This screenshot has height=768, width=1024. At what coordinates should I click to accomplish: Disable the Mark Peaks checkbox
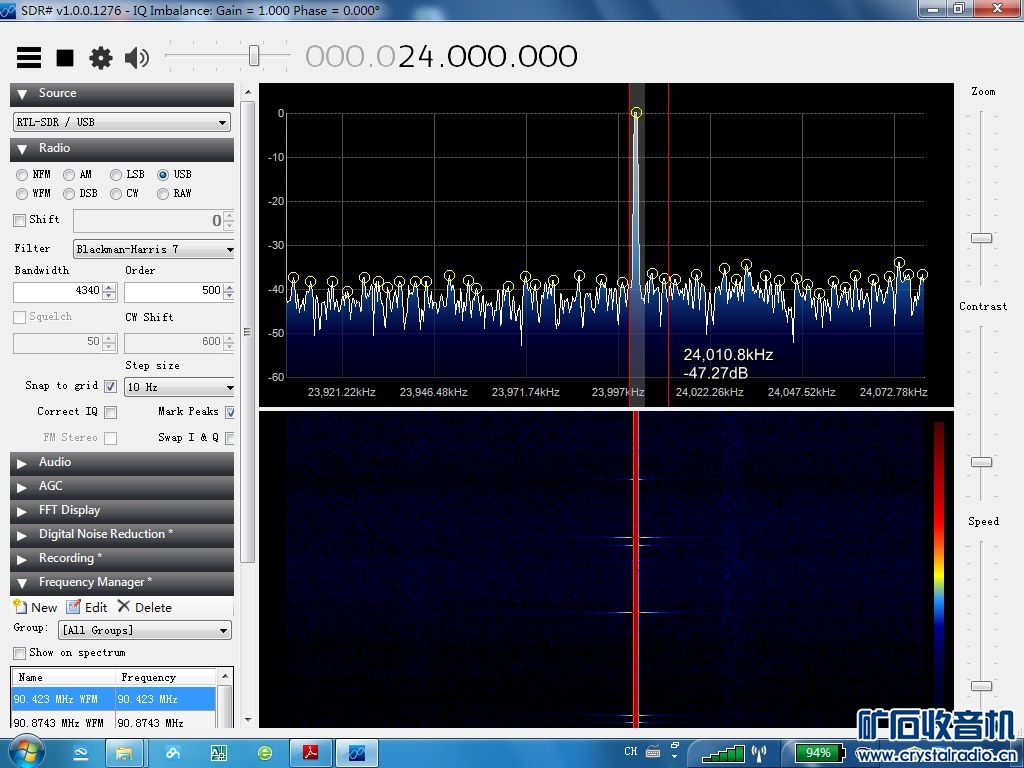coord(229,412)
